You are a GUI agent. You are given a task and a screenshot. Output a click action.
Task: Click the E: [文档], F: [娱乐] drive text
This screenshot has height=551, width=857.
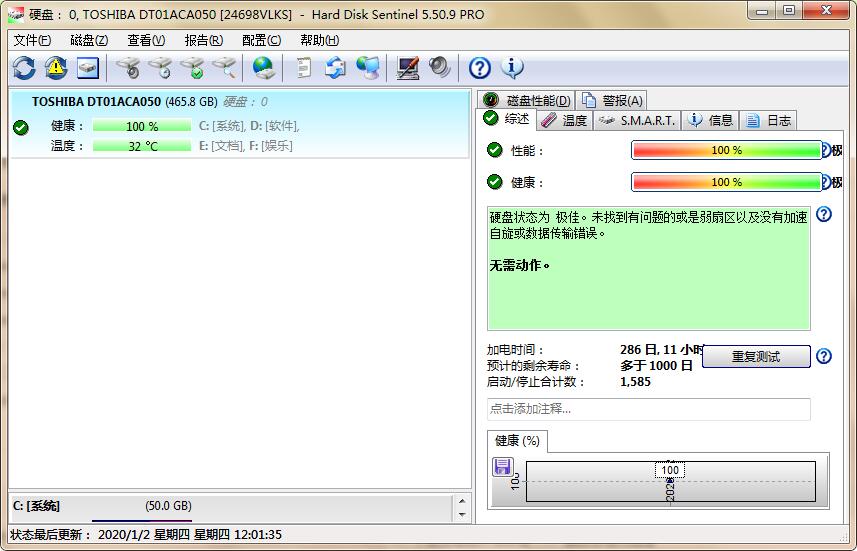[245, 146]
